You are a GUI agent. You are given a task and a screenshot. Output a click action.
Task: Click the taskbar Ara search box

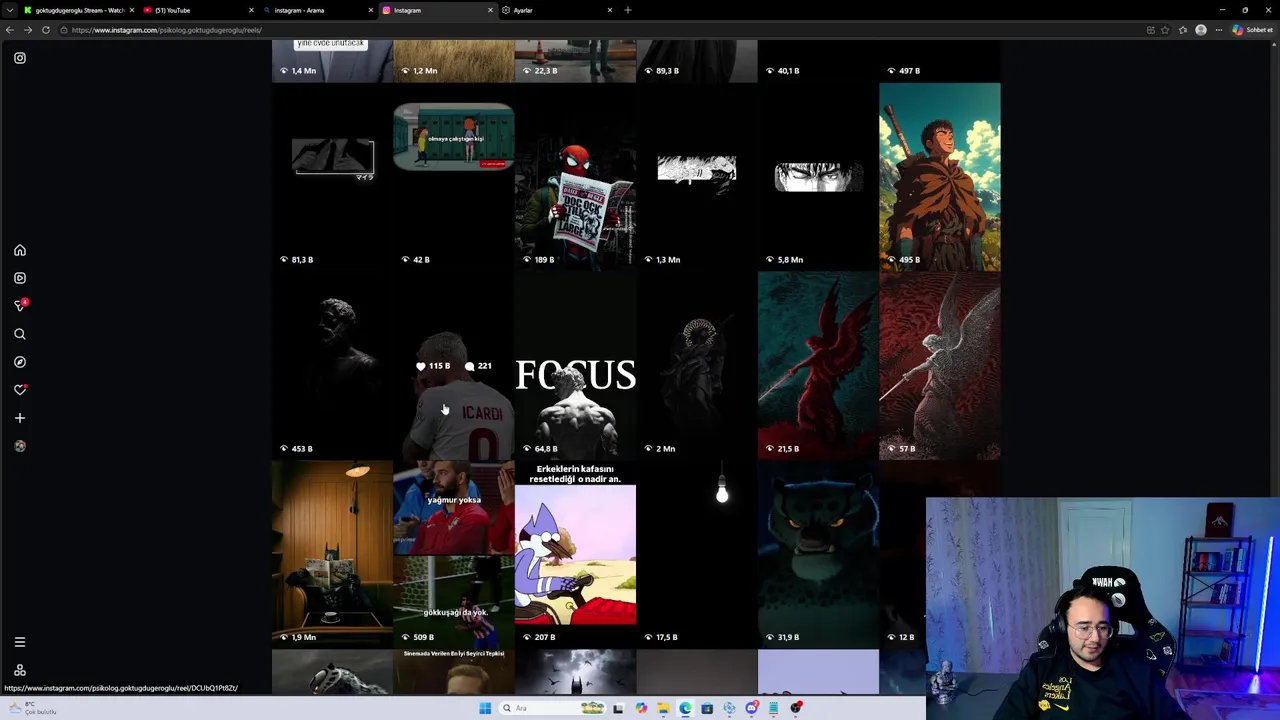click(x=552, y=708)
